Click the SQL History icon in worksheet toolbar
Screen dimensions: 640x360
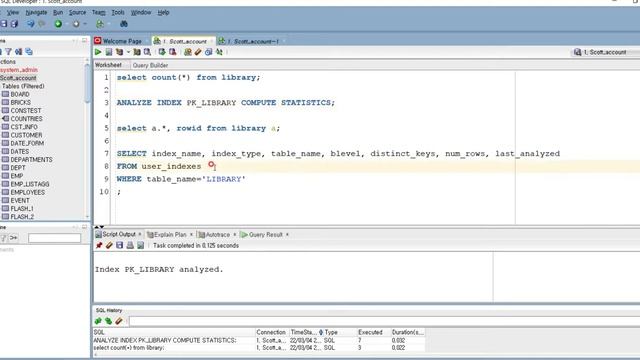pos(209,52)
